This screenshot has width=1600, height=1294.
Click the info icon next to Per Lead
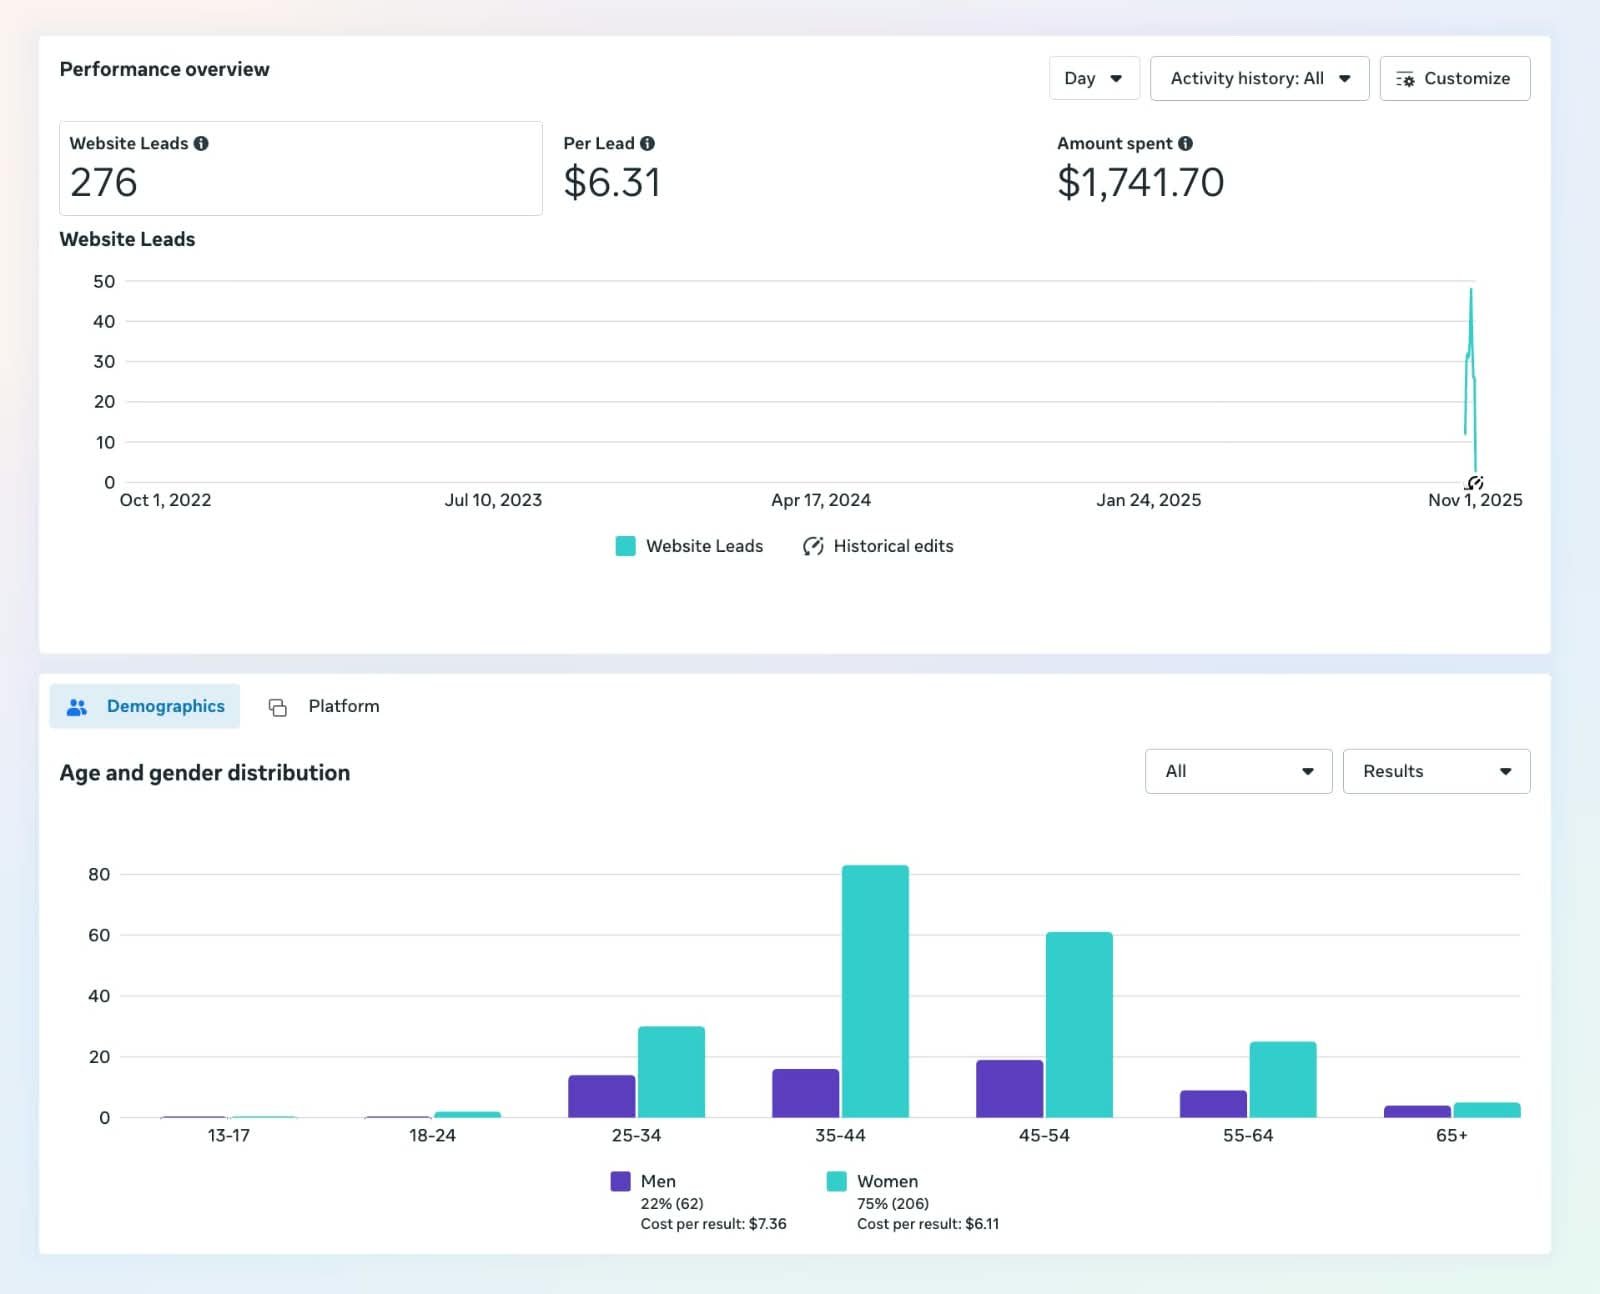coord(647,143)
